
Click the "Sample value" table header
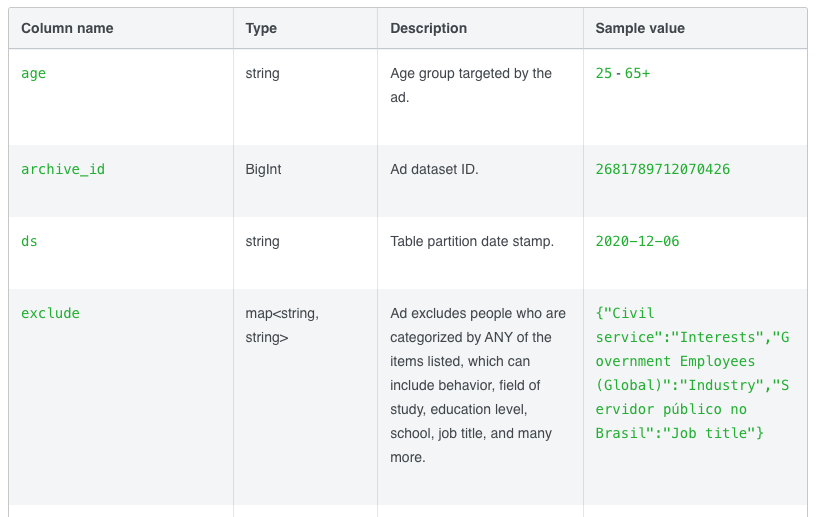tap(640, 28)
